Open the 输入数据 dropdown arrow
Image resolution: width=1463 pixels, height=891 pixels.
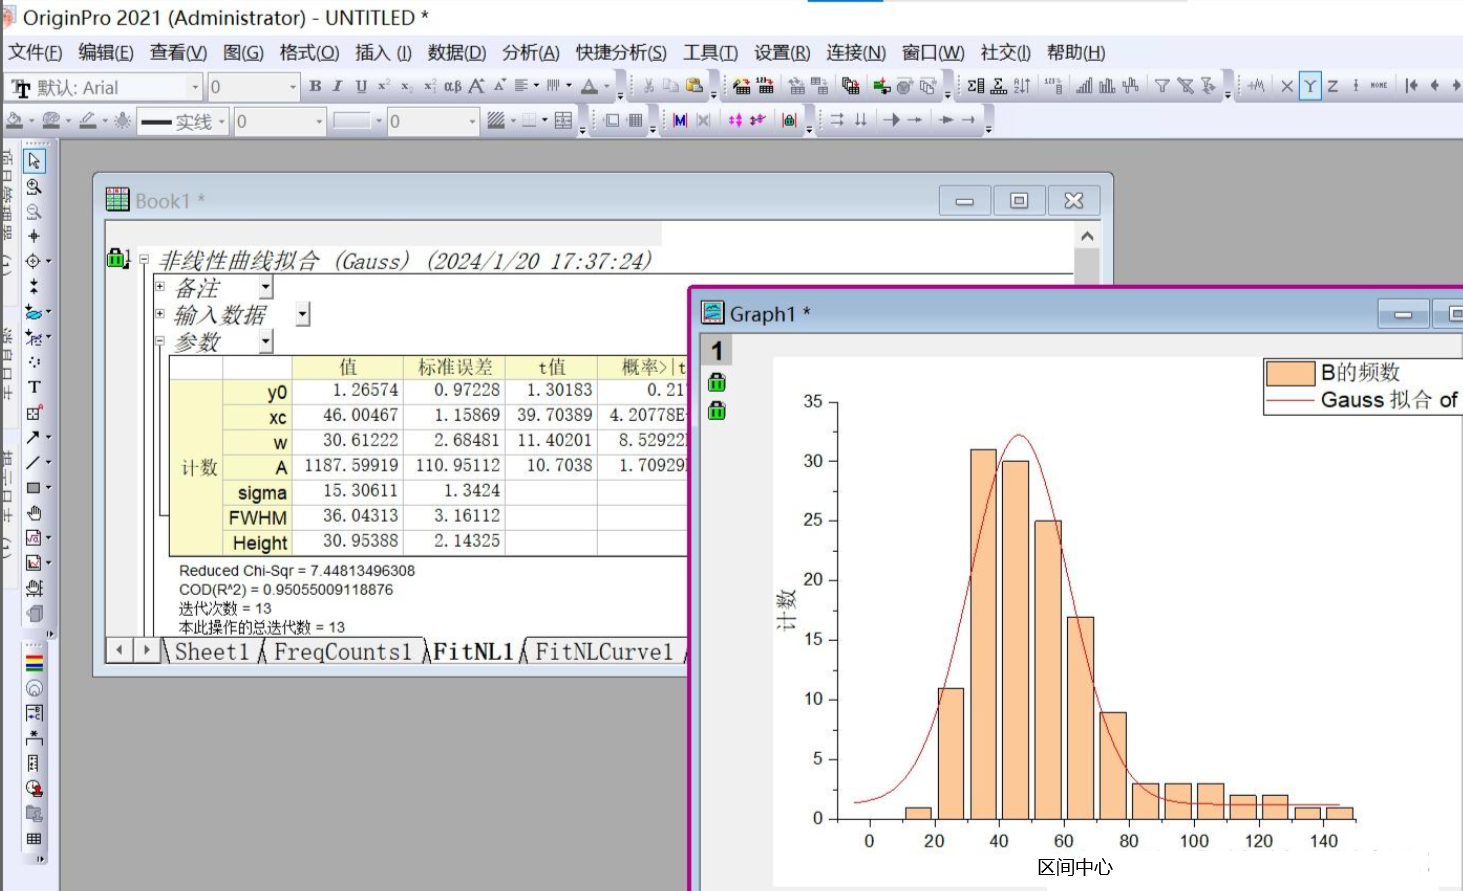pyautogui.click(x=303, y=315)
